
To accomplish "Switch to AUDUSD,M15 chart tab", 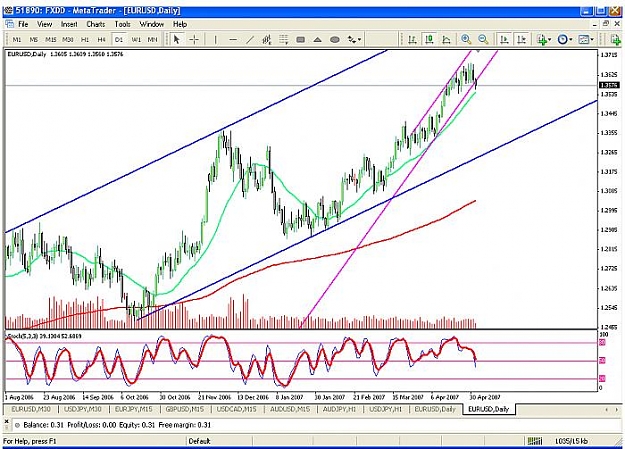I will coord(290,409).
